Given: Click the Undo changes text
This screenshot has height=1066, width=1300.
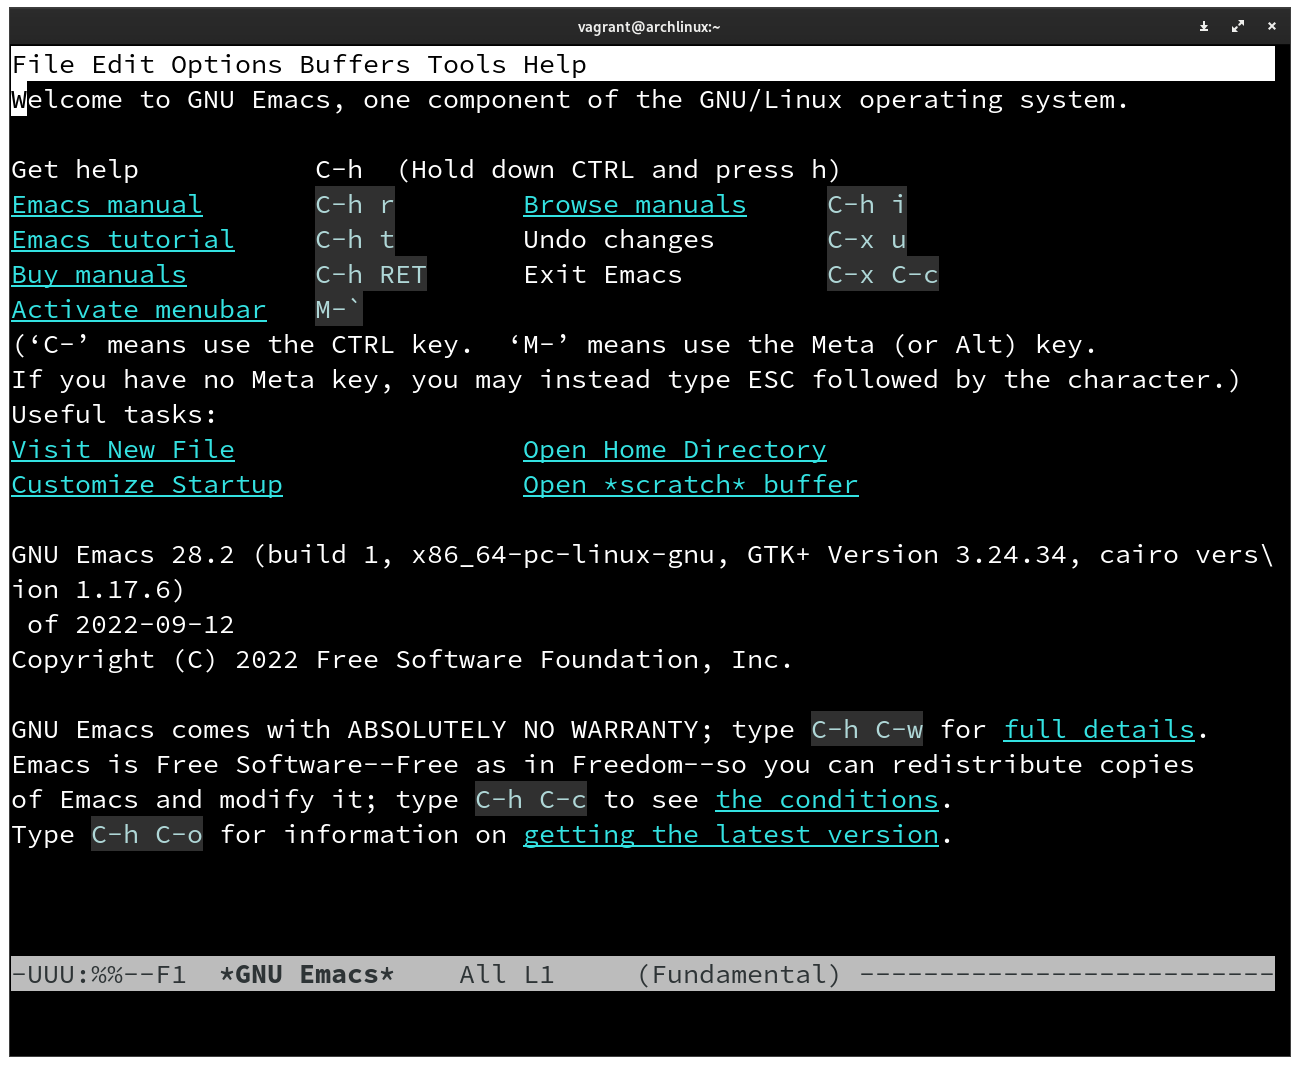Looking at the screenshot, I should (619, 240).
